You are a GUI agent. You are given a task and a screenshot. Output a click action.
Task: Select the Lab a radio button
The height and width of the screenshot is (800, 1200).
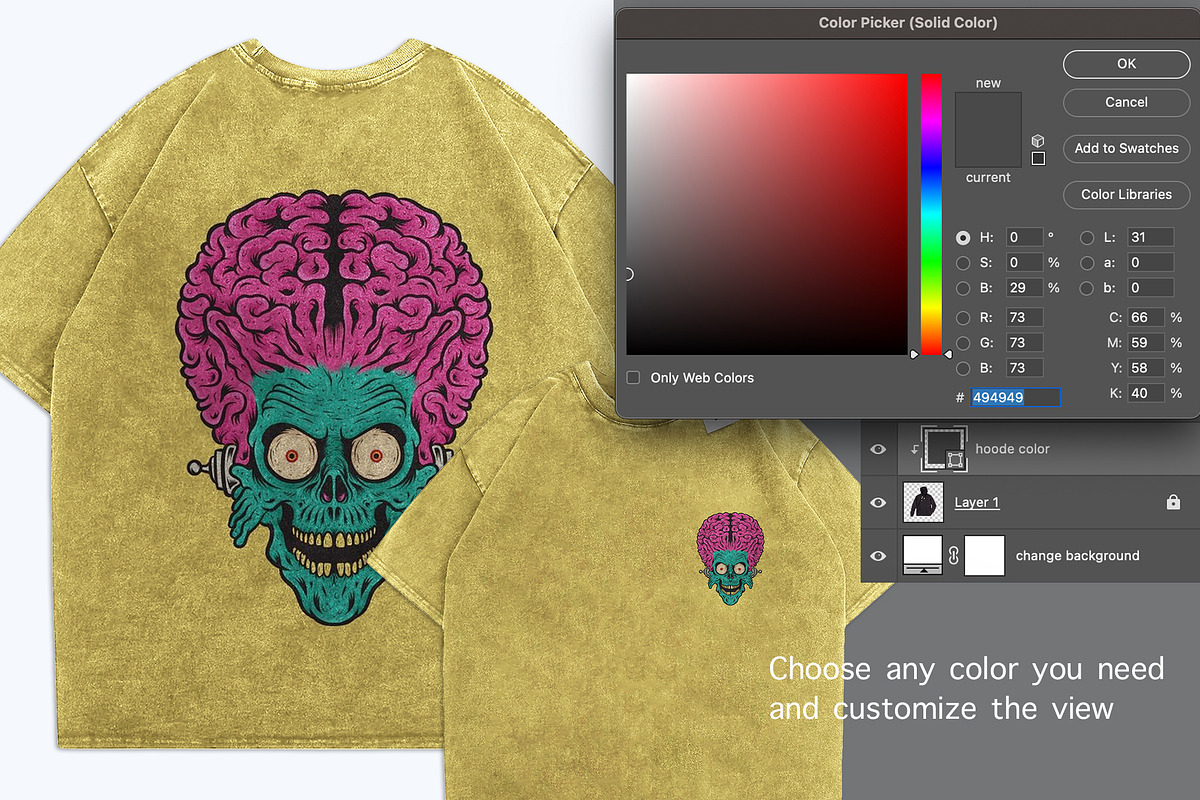pos(1087,263)
